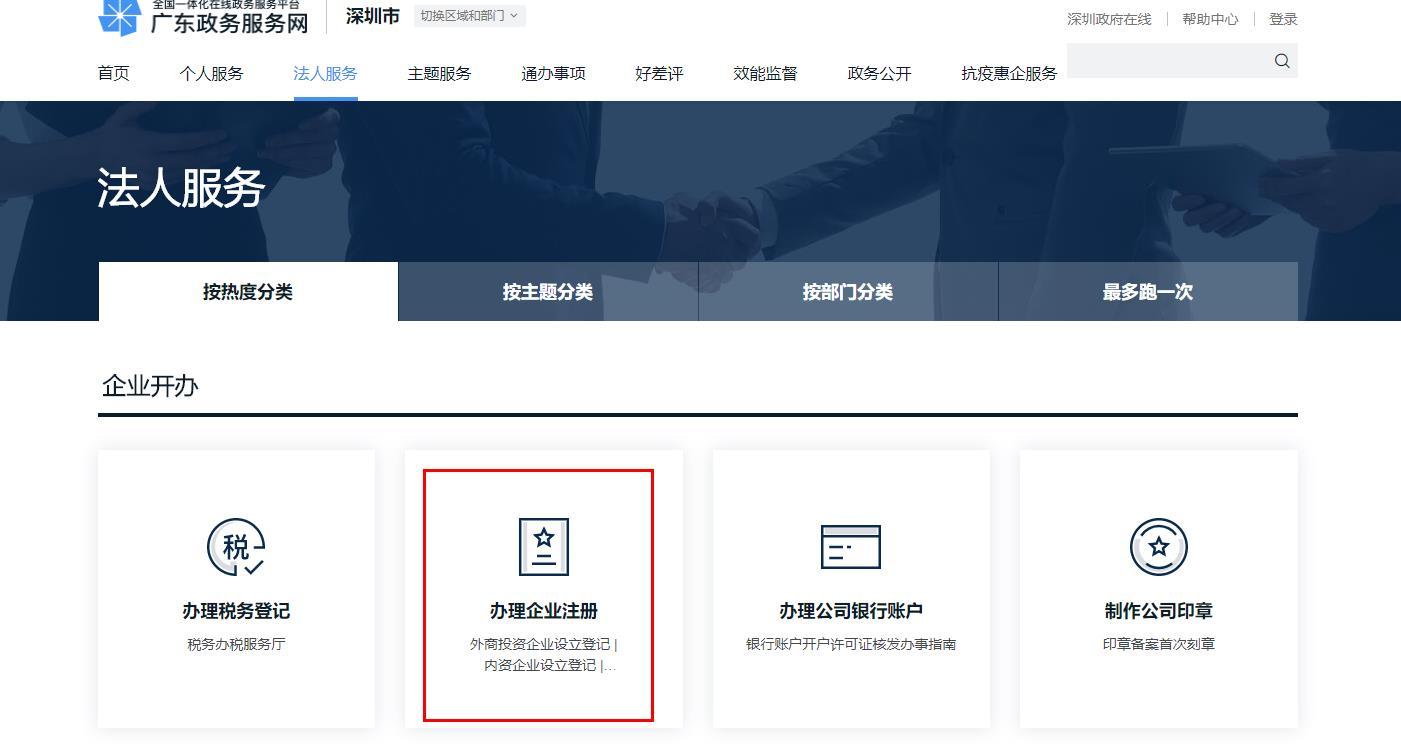The height and width of the screenshot is (748, 1401).
Task: Click the 税 tax registration icon
Action: point(236,547)
